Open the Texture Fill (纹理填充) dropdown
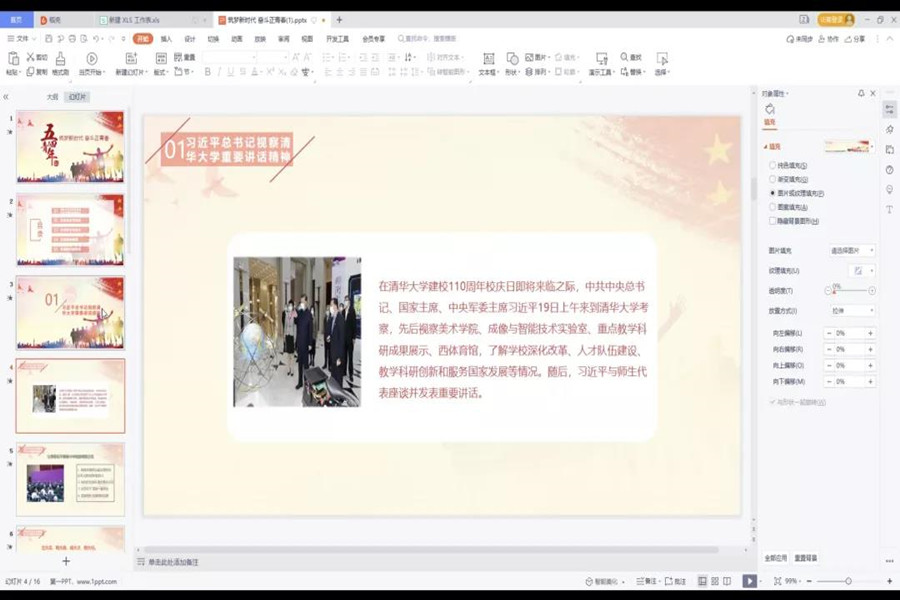Viewport: 900px width, 600px height. click(x=861, y=270)
